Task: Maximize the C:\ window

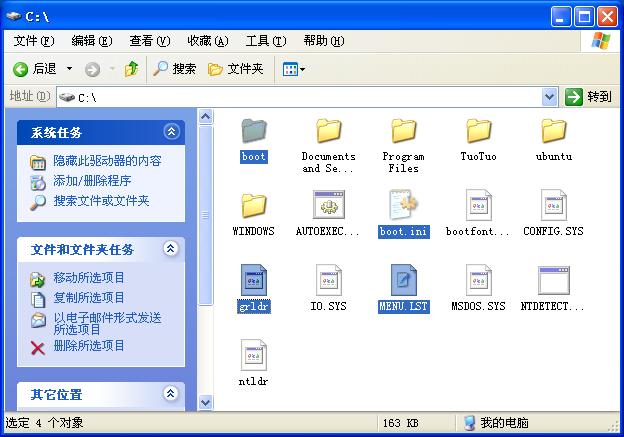Action: point(584,17)
